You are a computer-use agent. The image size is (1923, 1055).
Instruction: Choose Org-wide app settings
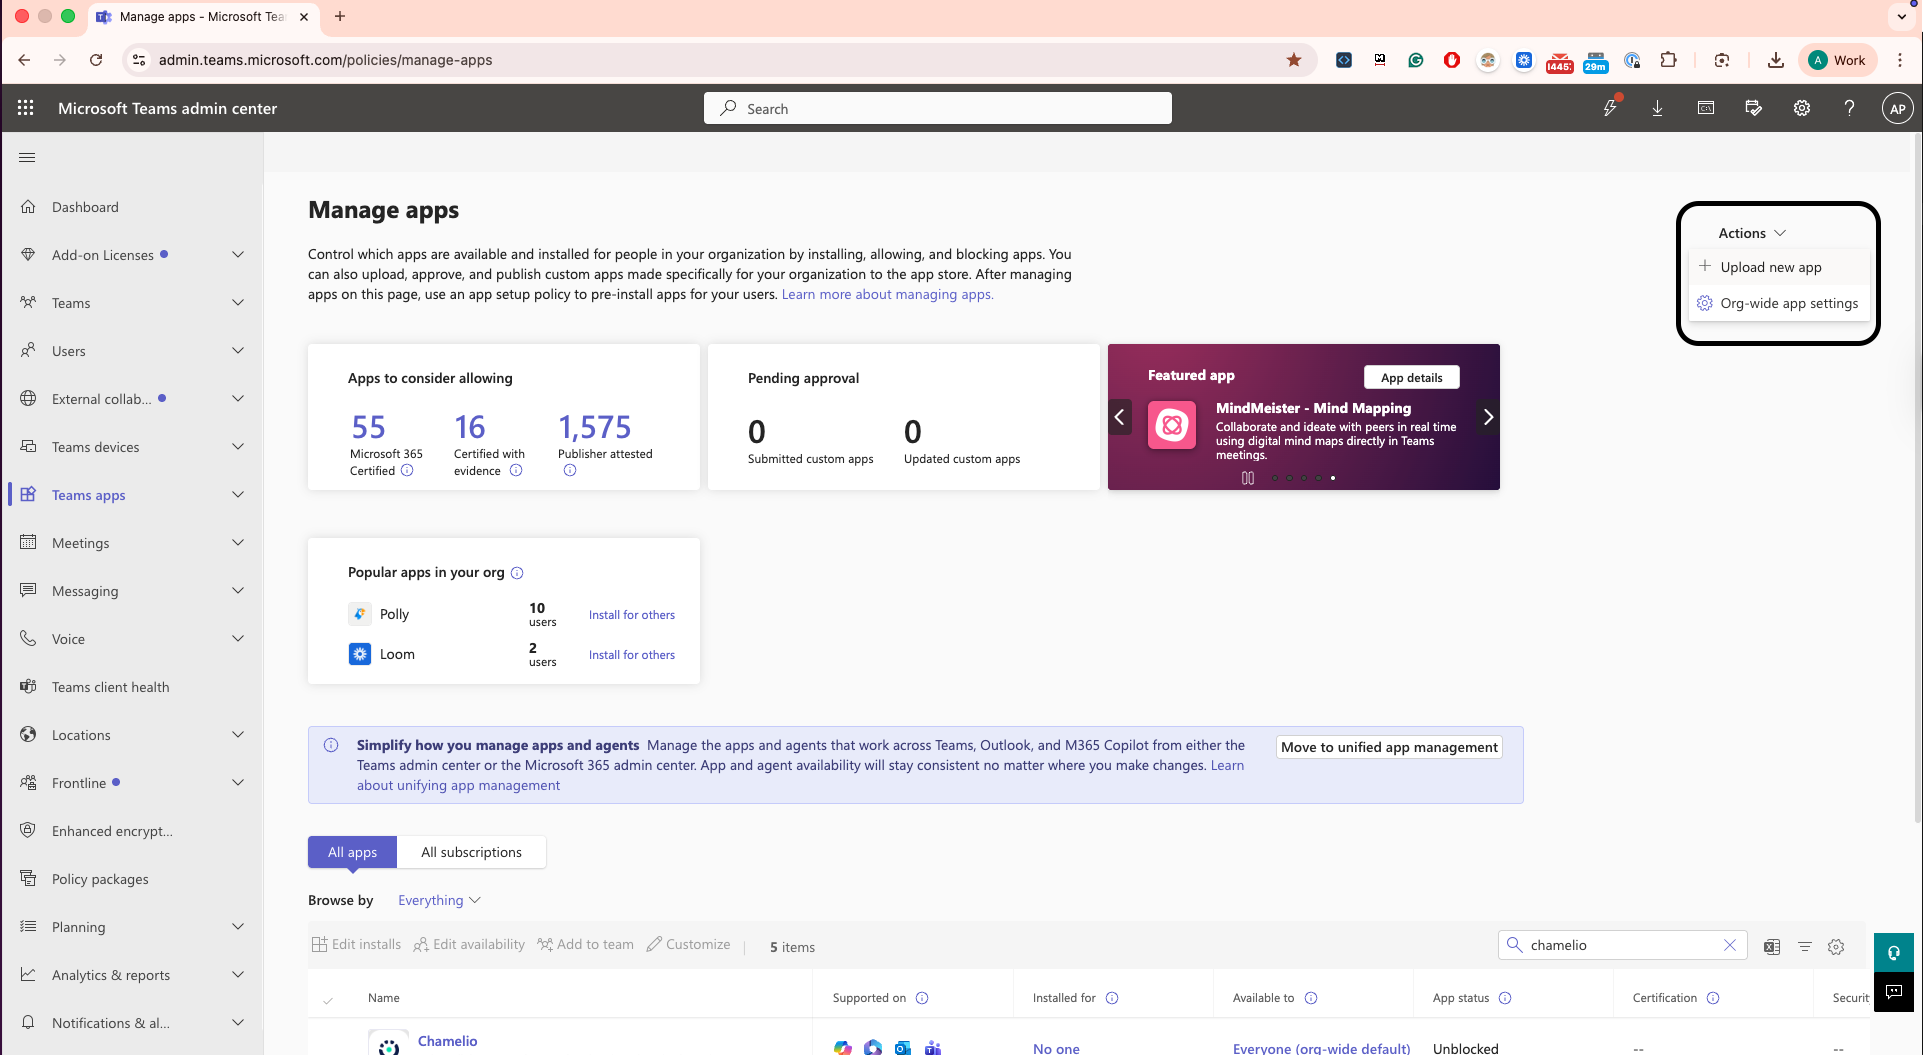[x=1778, y=303]
